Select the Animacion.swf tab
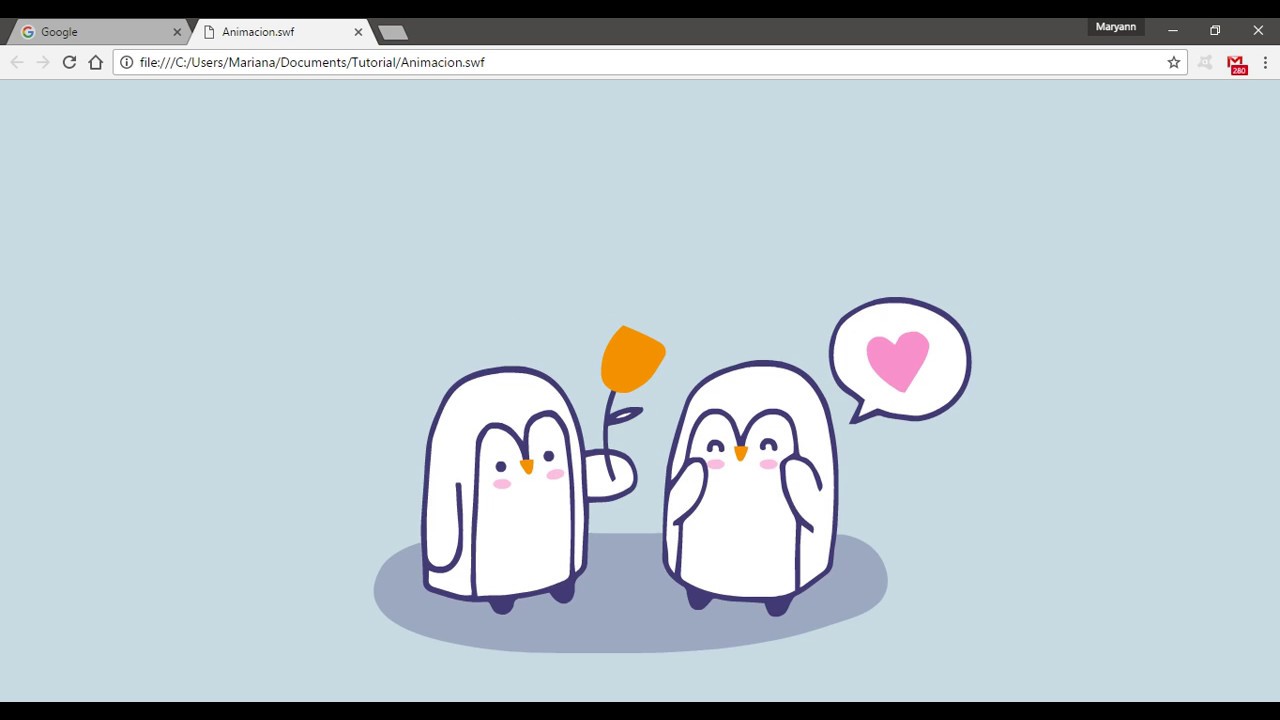Viewport: 1280px width, 720px height. coord(282,32)
